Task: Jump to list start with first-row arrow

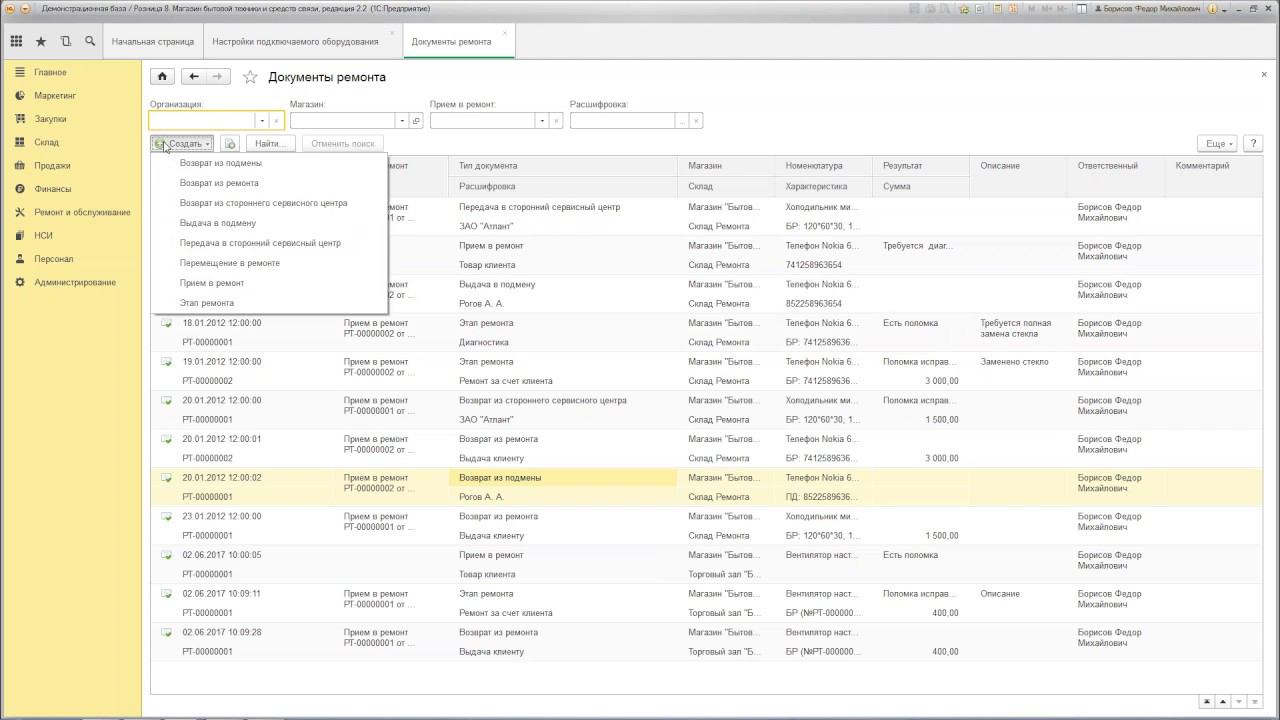Action: [x=1208, y=703]
